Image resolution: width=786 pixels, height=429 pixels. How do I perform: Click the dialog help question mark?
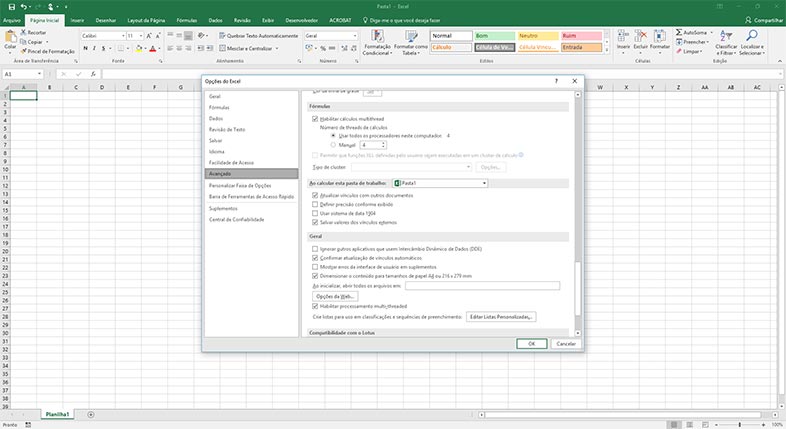[x=556, y=81]
